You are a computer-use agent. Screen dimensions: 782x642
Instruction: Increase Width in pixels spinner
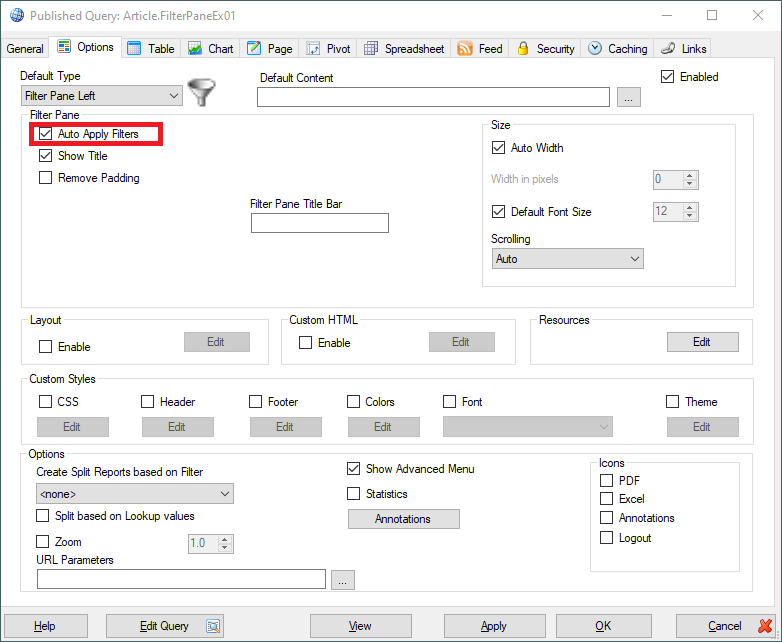690,176
